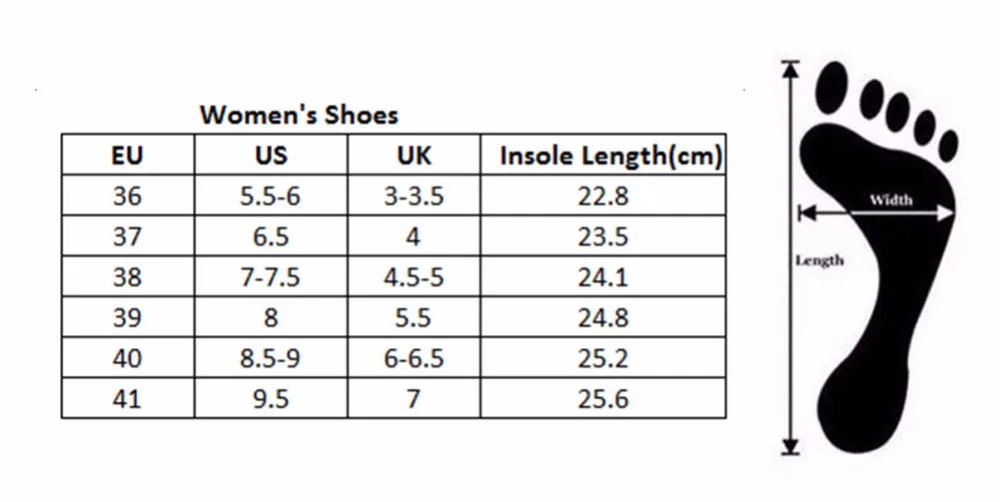Click insole length 24.8 cell
Screen dimensions: 1000x502
(603, 317)
